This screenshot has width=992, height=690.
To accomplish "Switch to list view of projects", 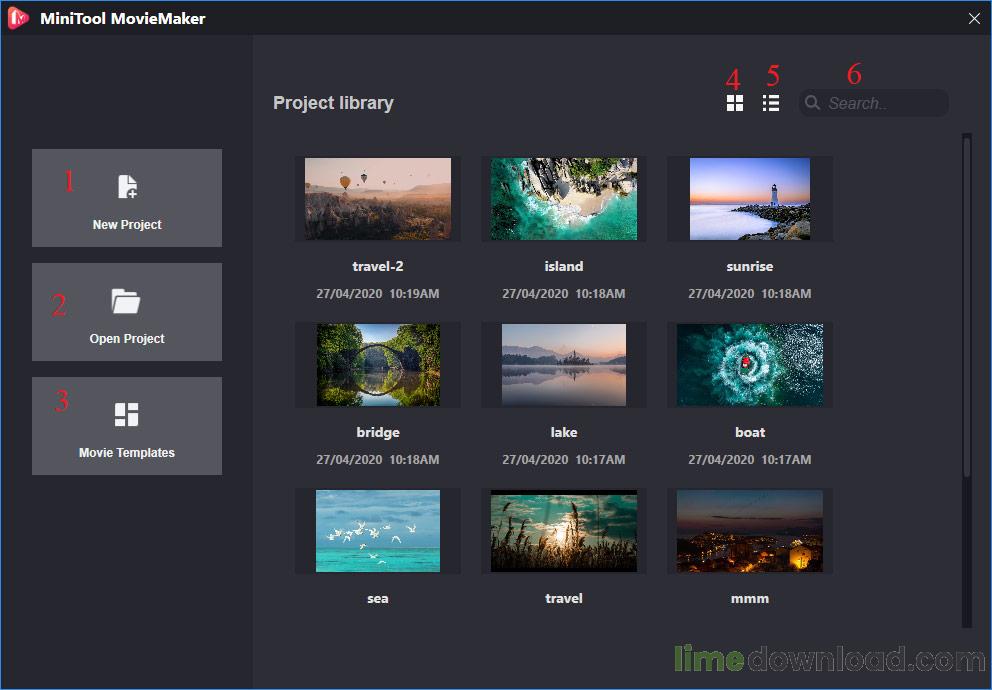I will (770, 103).
